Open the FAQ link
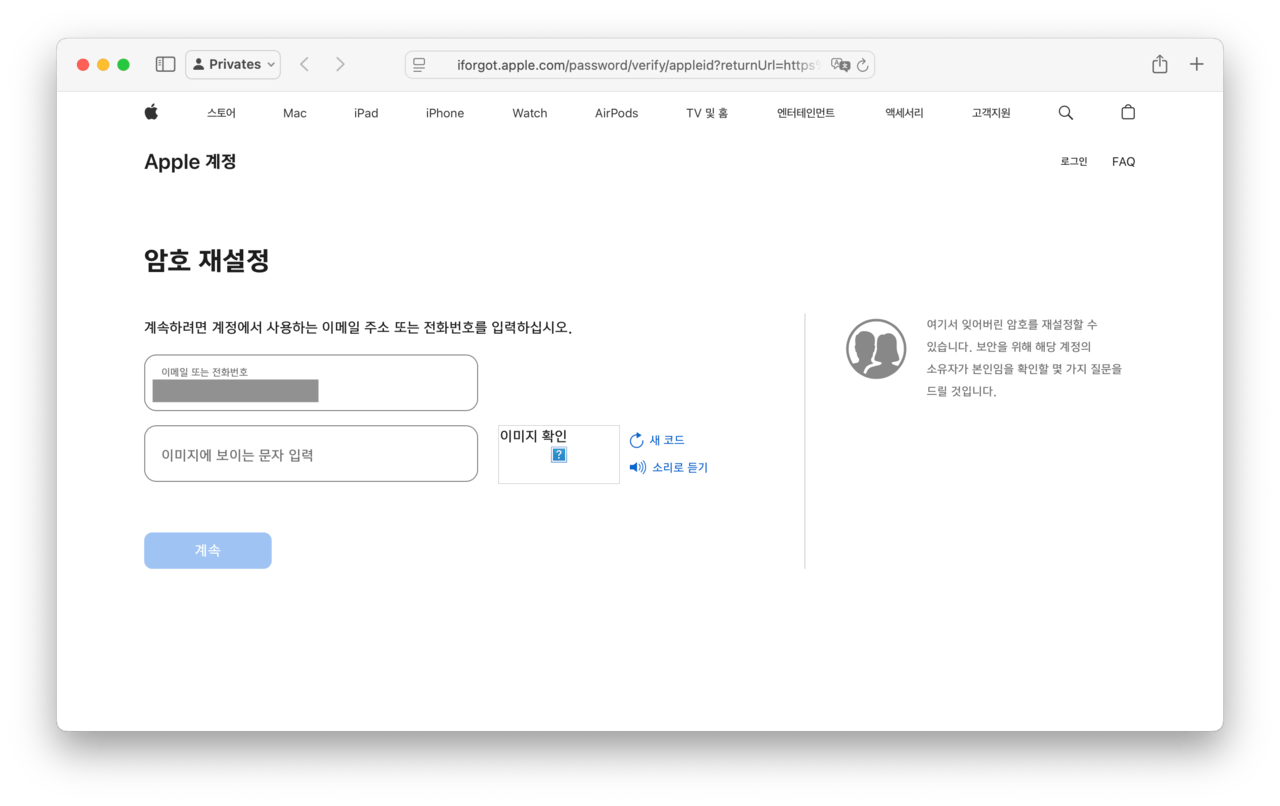Screen dimensions: 1280x806 [1123, 161]
